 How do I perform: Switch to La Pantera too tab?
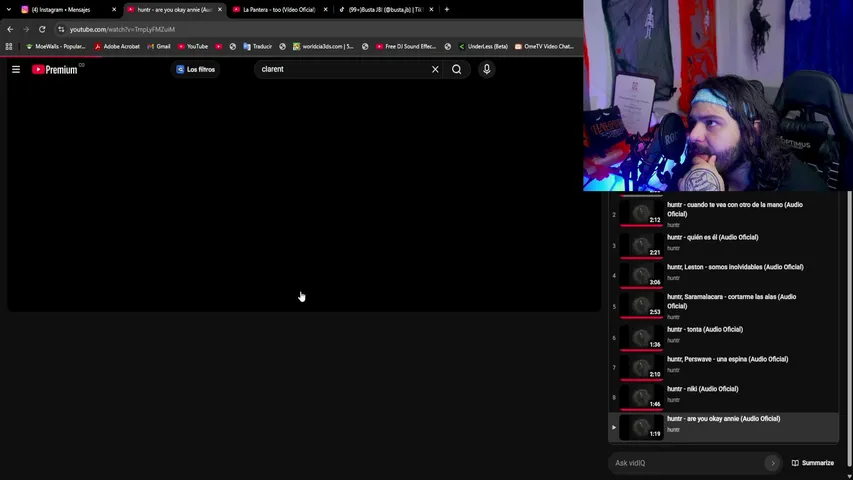278,9
